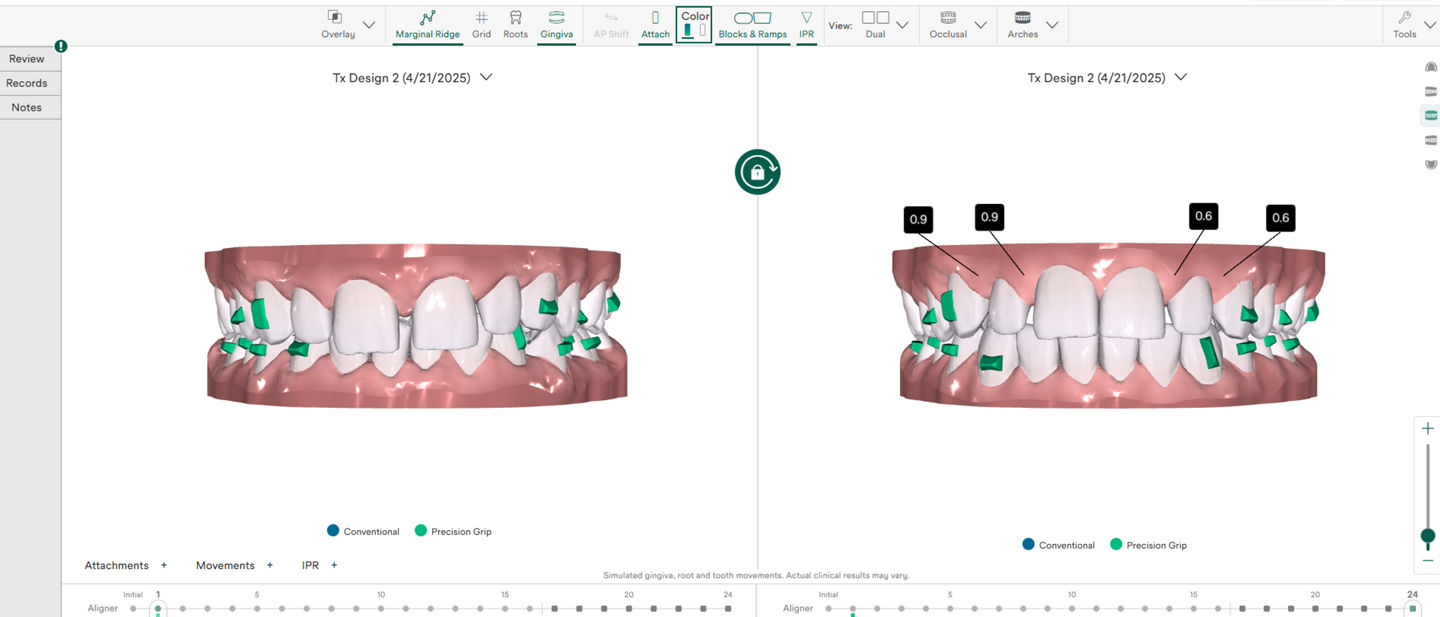The width and height of the screenshot is (1440, 617).
Task: Add a movement with the Movements plus
Action: point(270,565)
